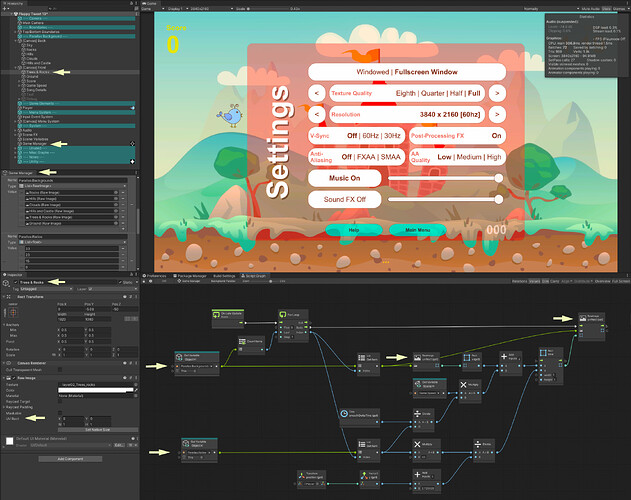The width and height of the screenshot is (631, 500).
Task: Switch to the Build Settings tab
Action: 224,276
